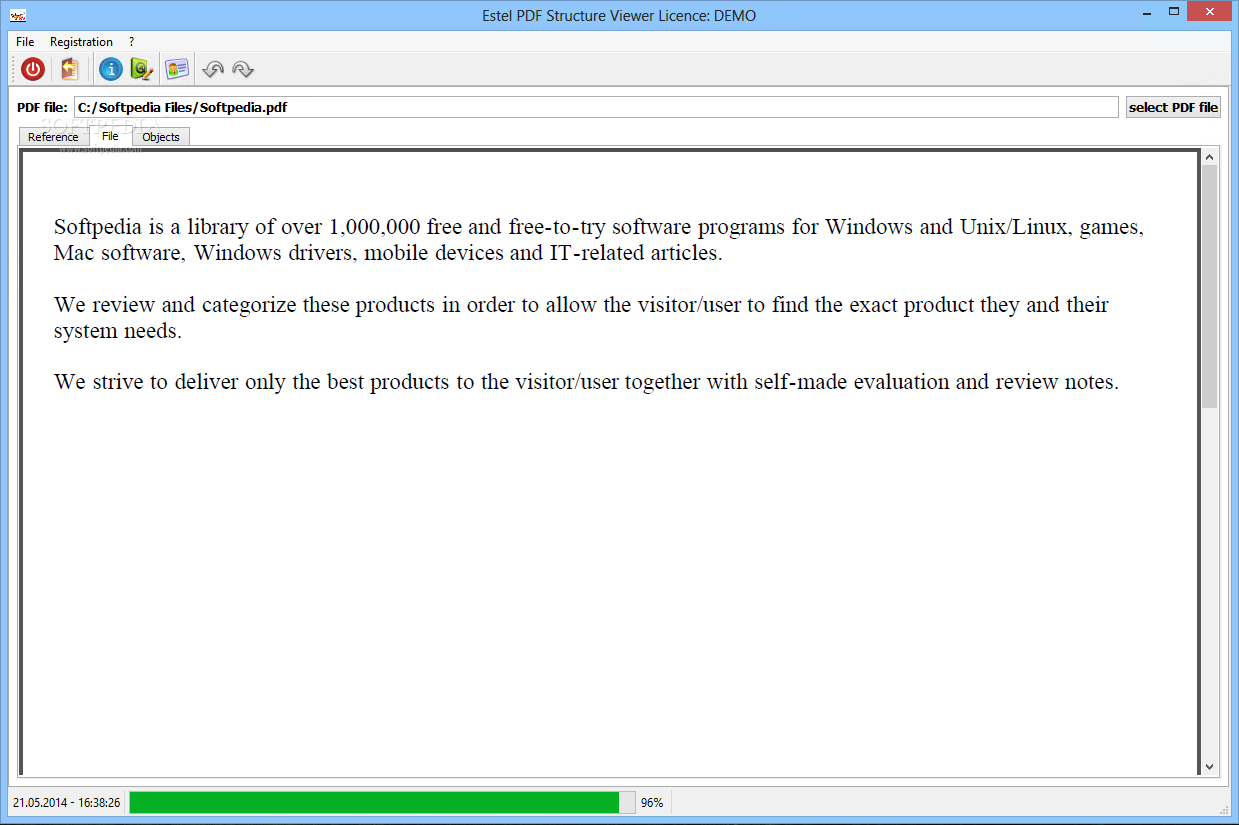Click the line 'system needs.'
Screen dimensions: 1239x825
(118, 331)
